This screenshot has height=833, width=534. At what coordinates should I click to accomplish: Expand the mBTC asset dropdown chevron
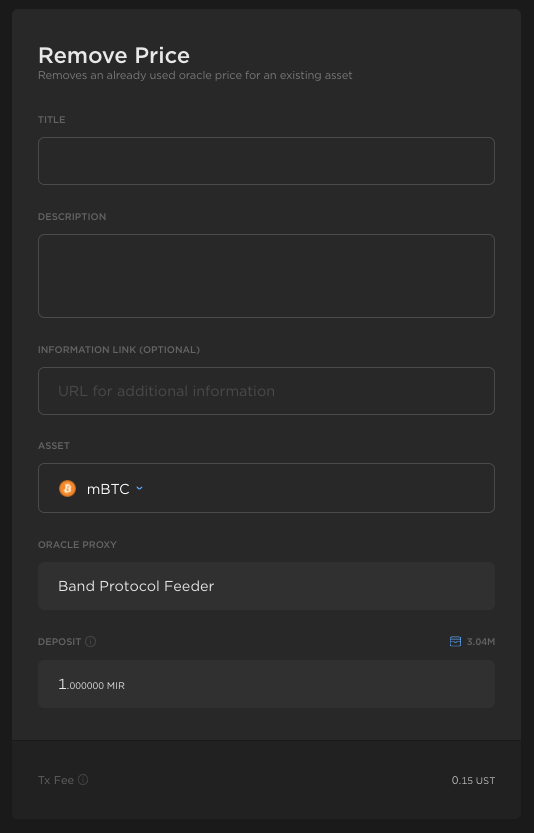click(139, 488)
